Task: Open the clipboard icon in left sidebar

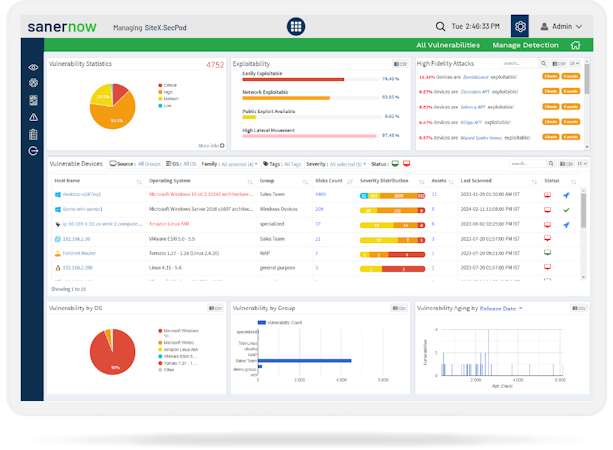Action: (x=33, y=134)
